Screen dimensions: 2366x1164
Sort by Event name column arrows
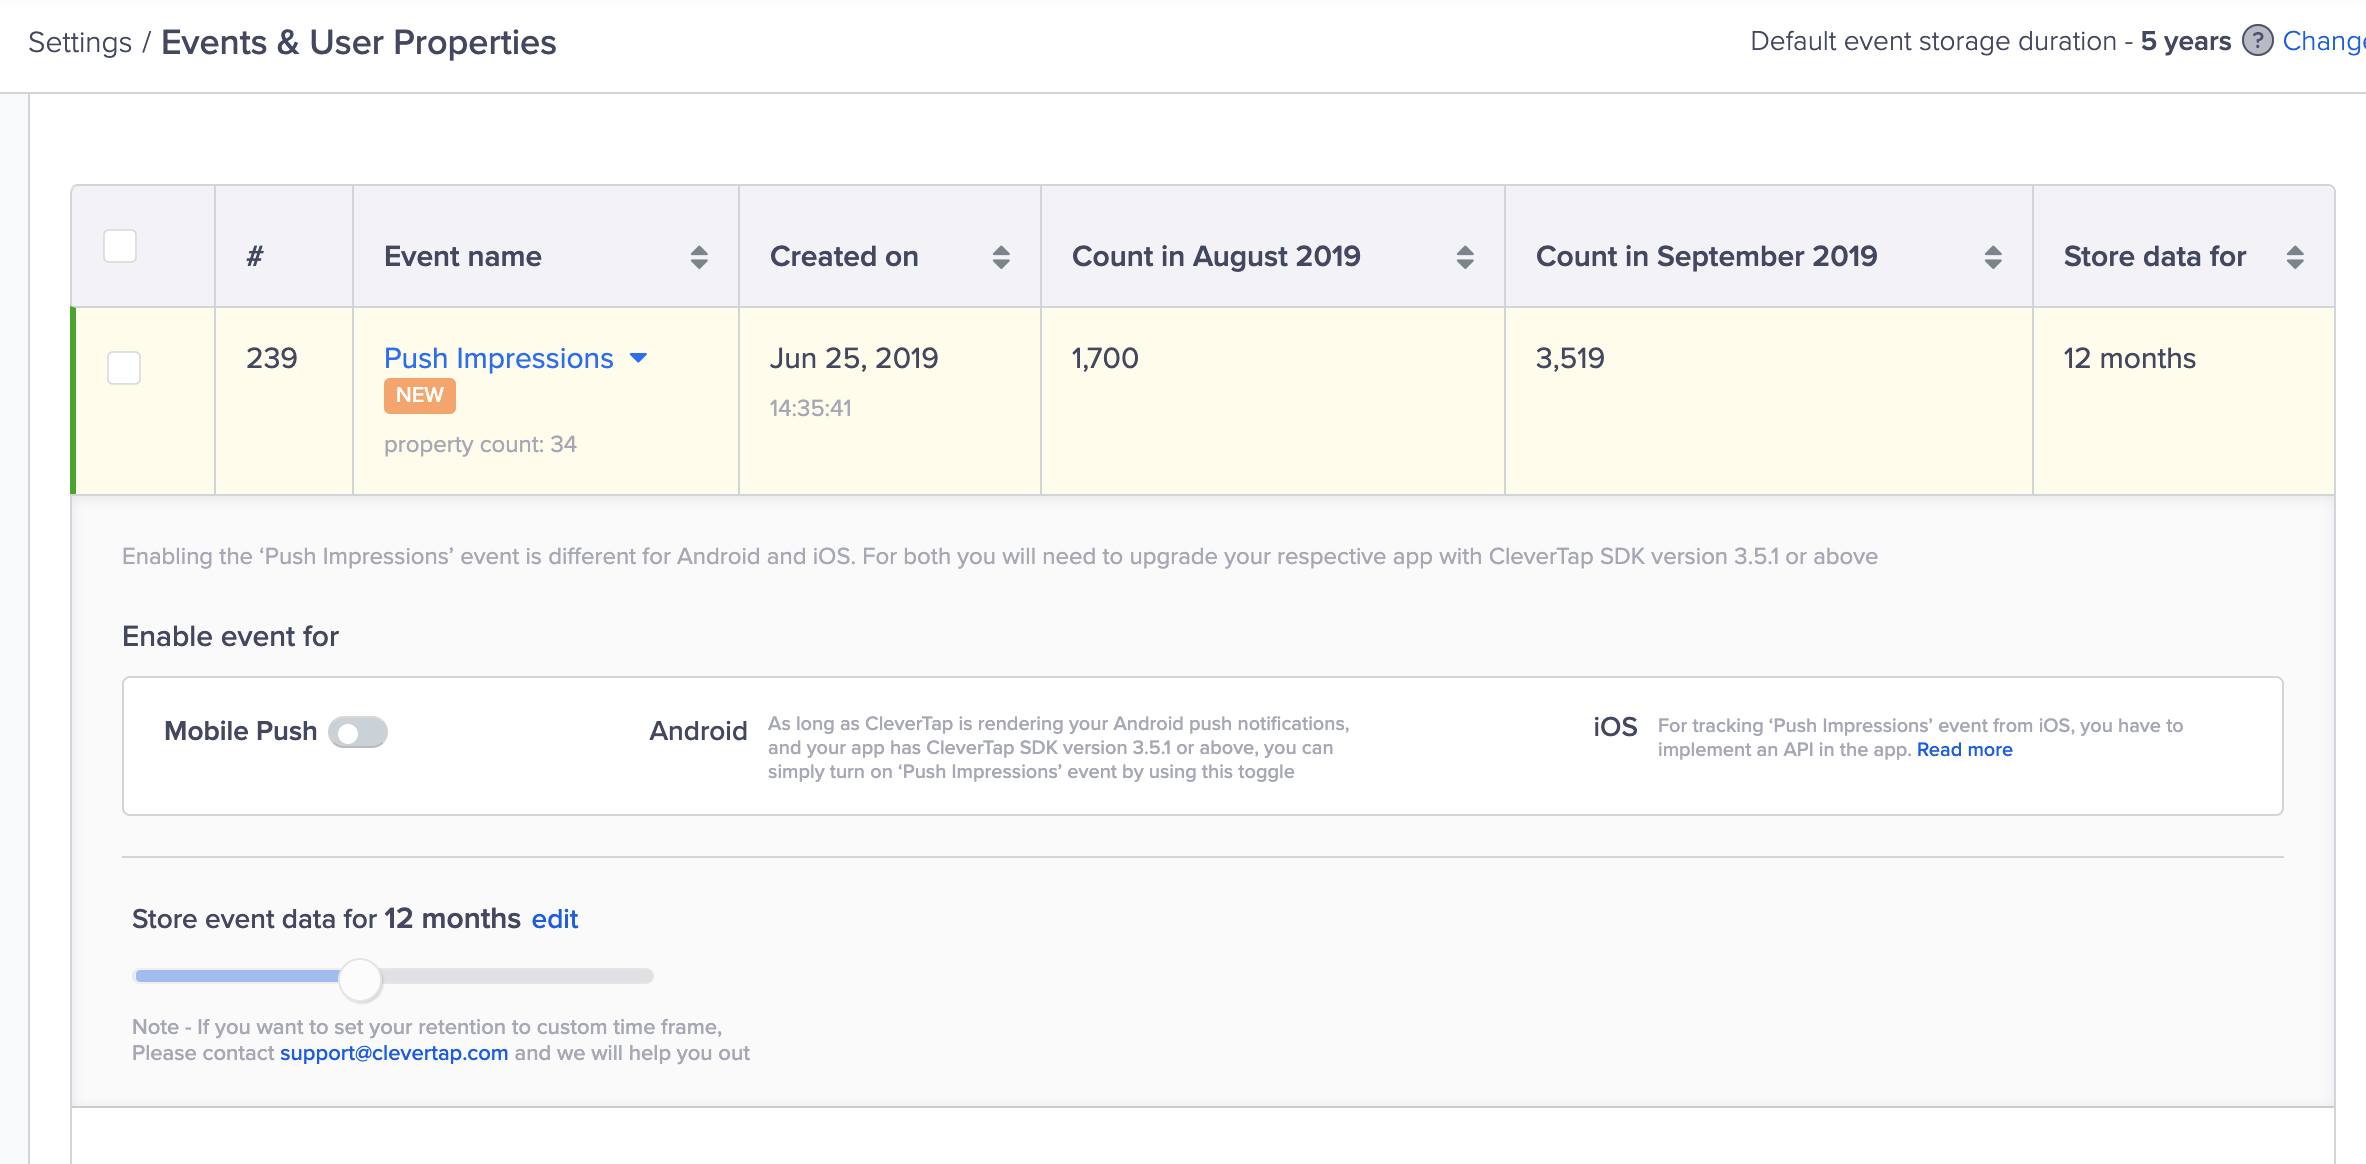click(699, 257)
